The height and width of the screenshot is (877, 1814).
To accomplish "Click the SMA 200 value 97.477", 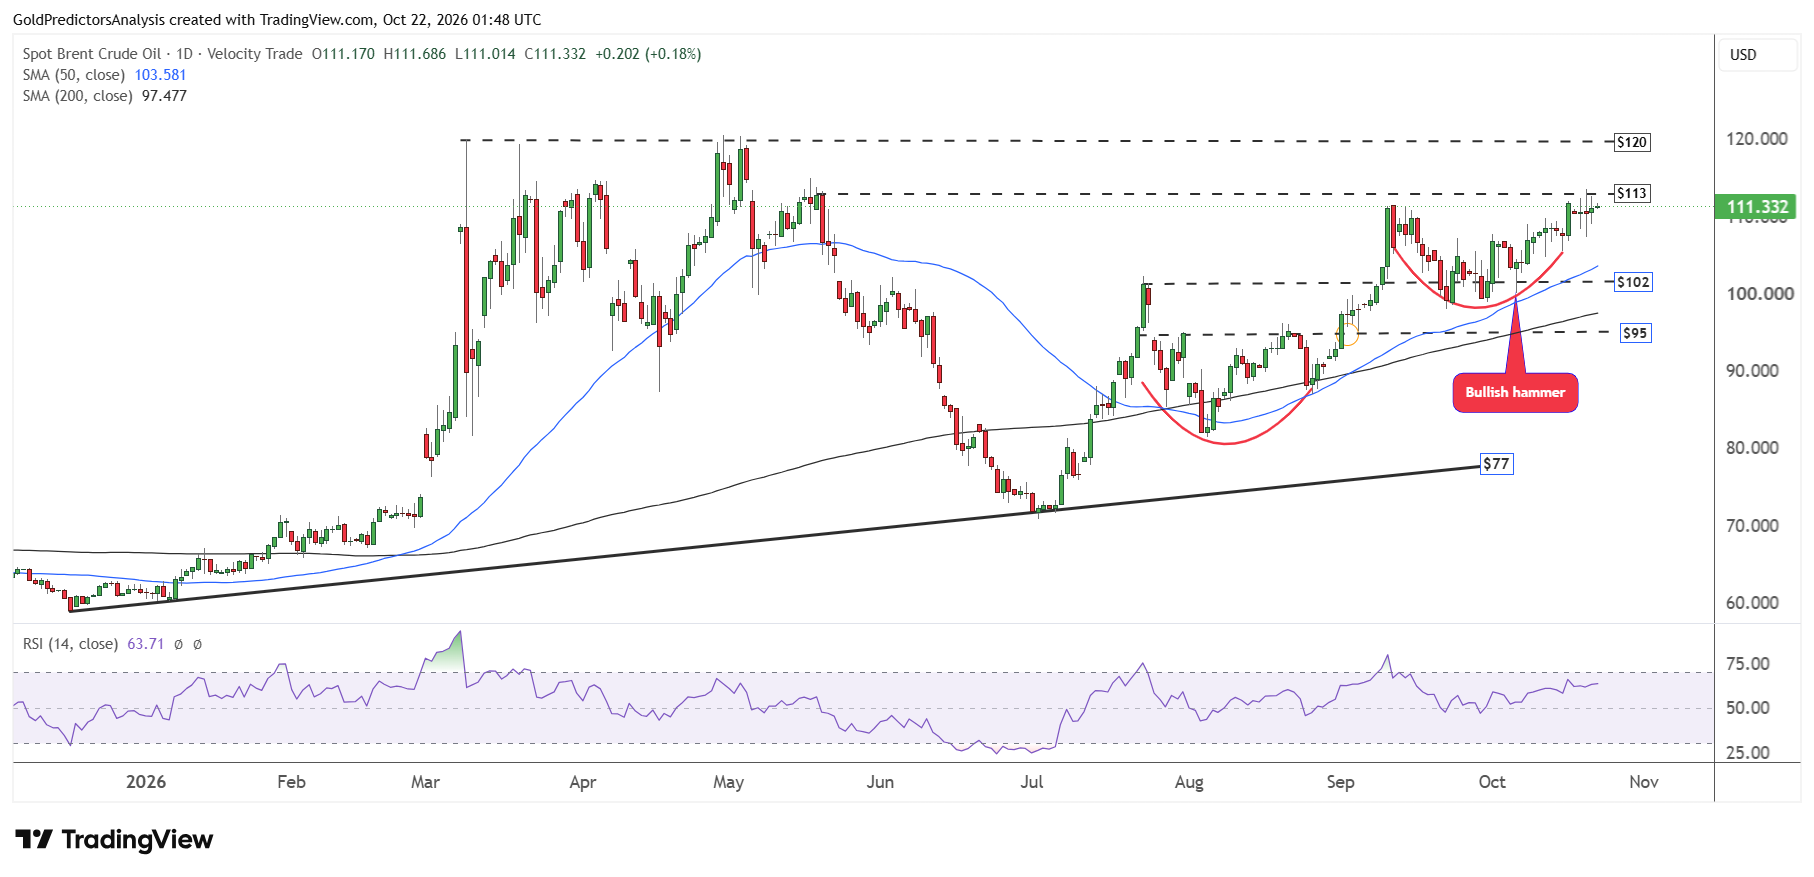I will 164,96.
